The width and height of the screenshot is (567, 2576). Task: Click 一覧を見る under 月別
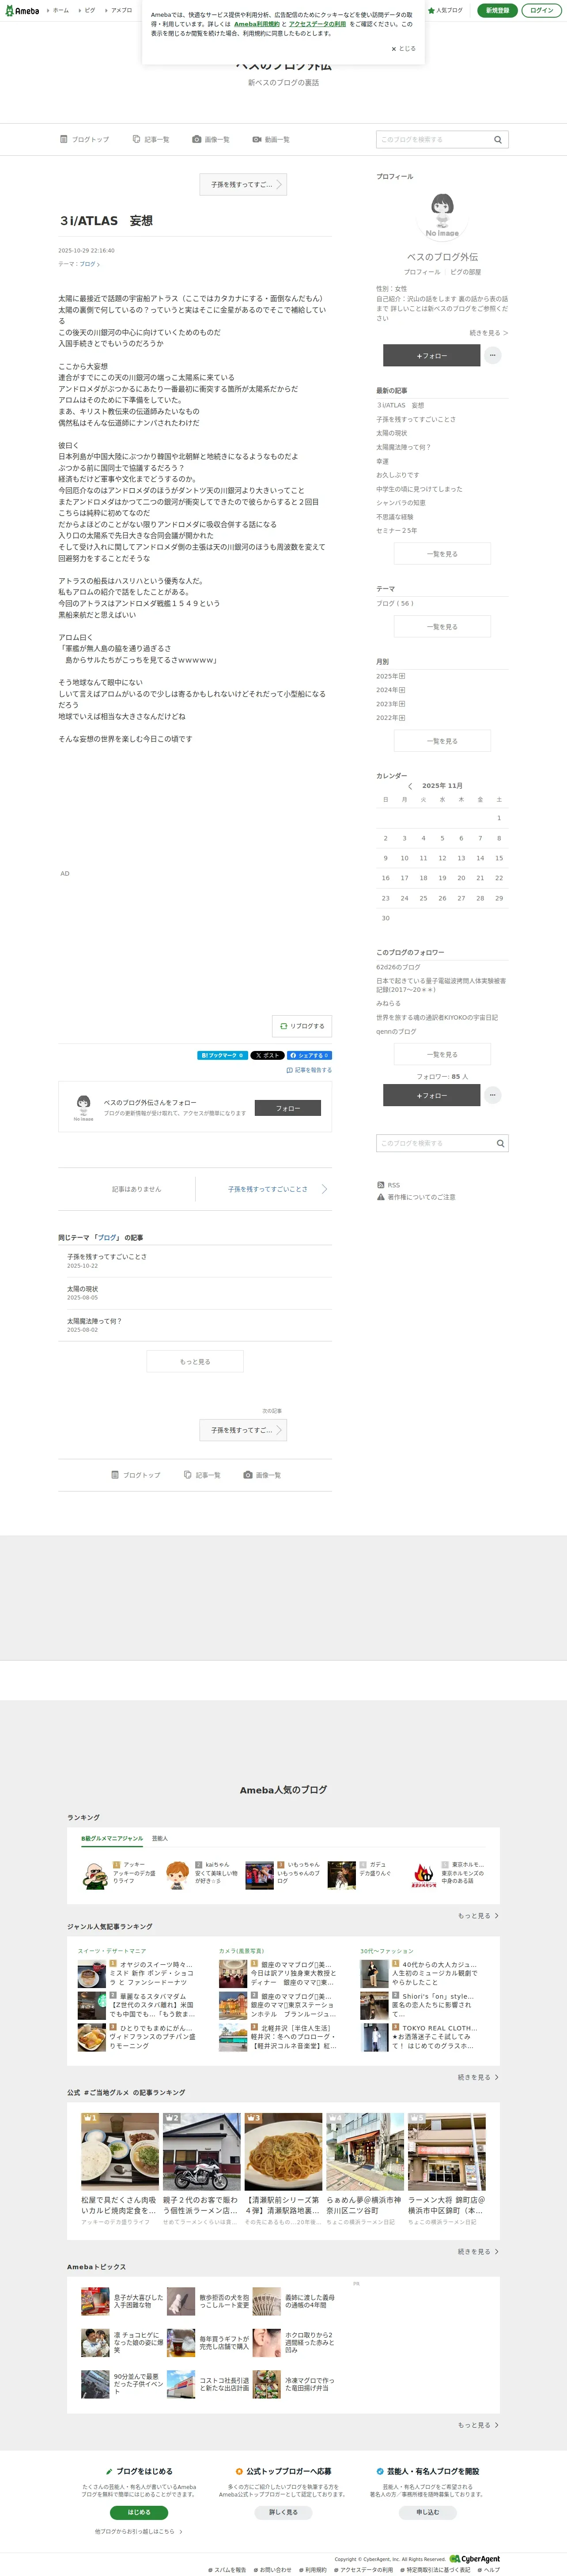[442, 741]
